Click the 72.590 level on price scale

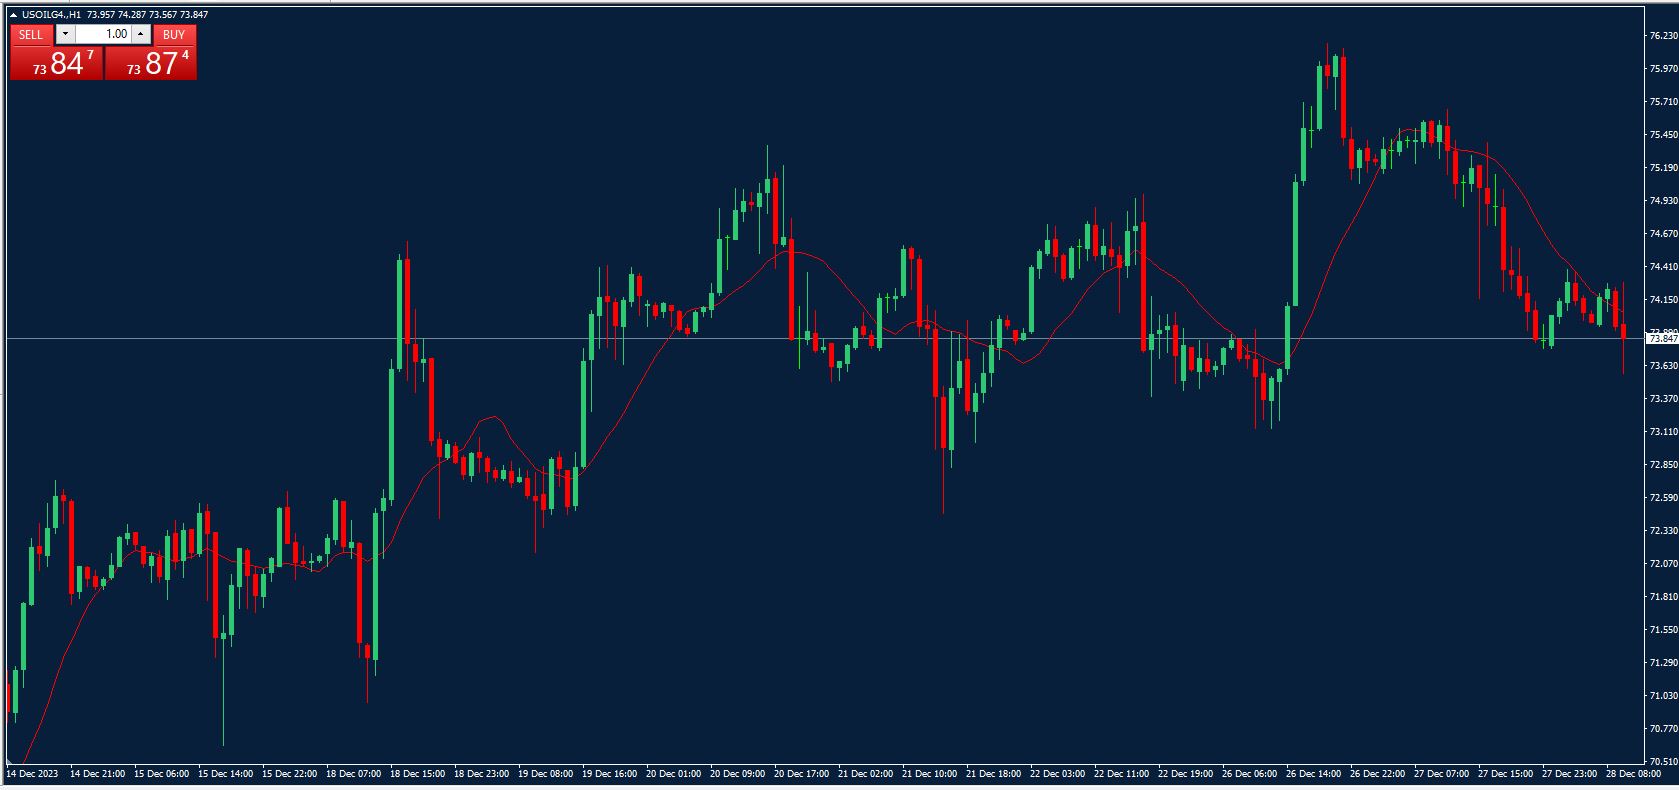pyautogui.click(x=1661, y=498)
